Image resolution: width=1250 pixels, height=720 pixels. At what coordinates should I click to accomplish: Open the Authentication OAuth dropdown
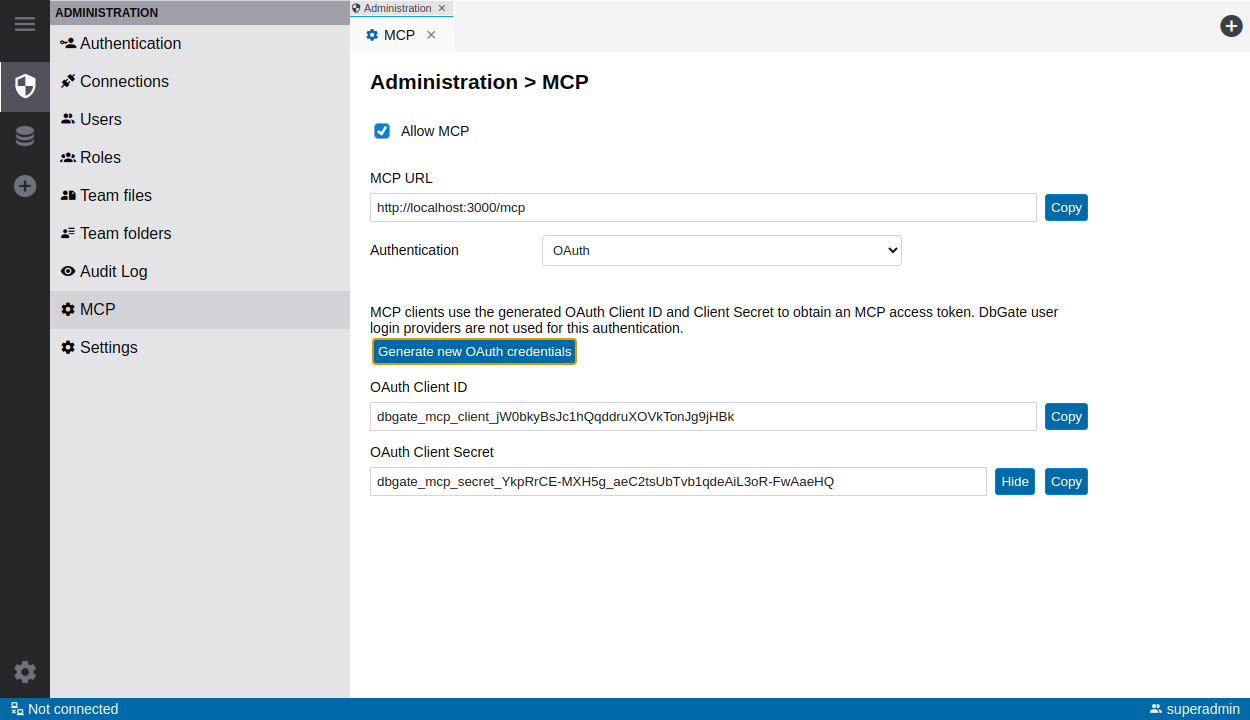tap(722, 250)
